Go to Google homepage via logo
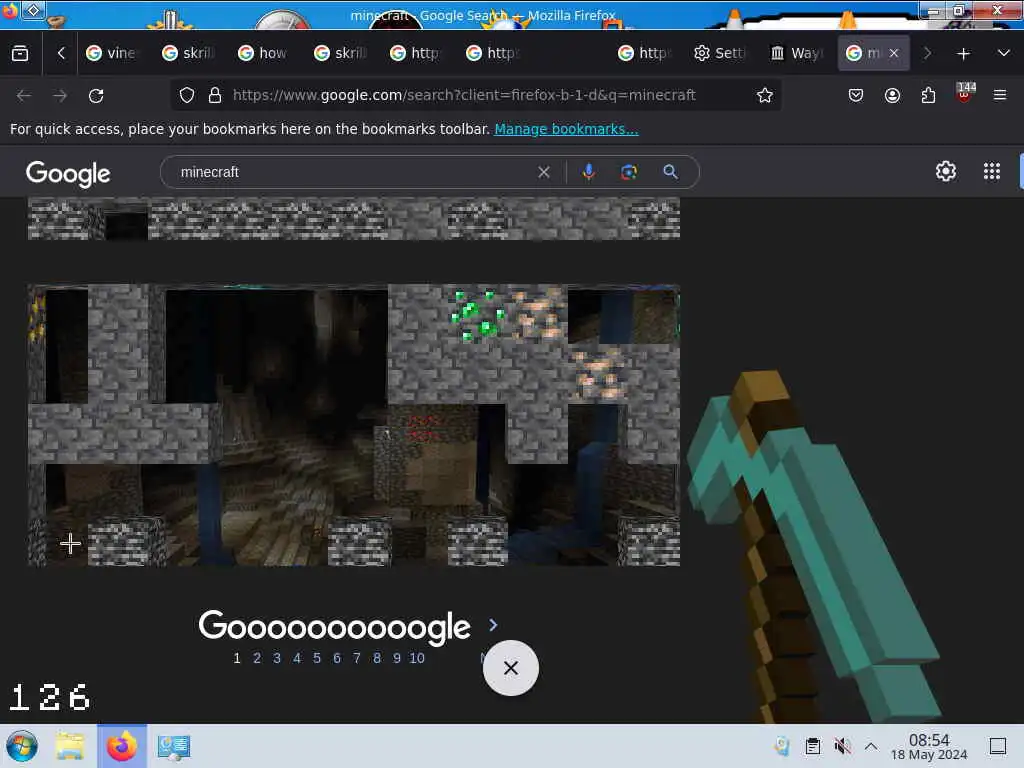Image resolution: width=1024 pixels, height=768 pixels. 68,173
